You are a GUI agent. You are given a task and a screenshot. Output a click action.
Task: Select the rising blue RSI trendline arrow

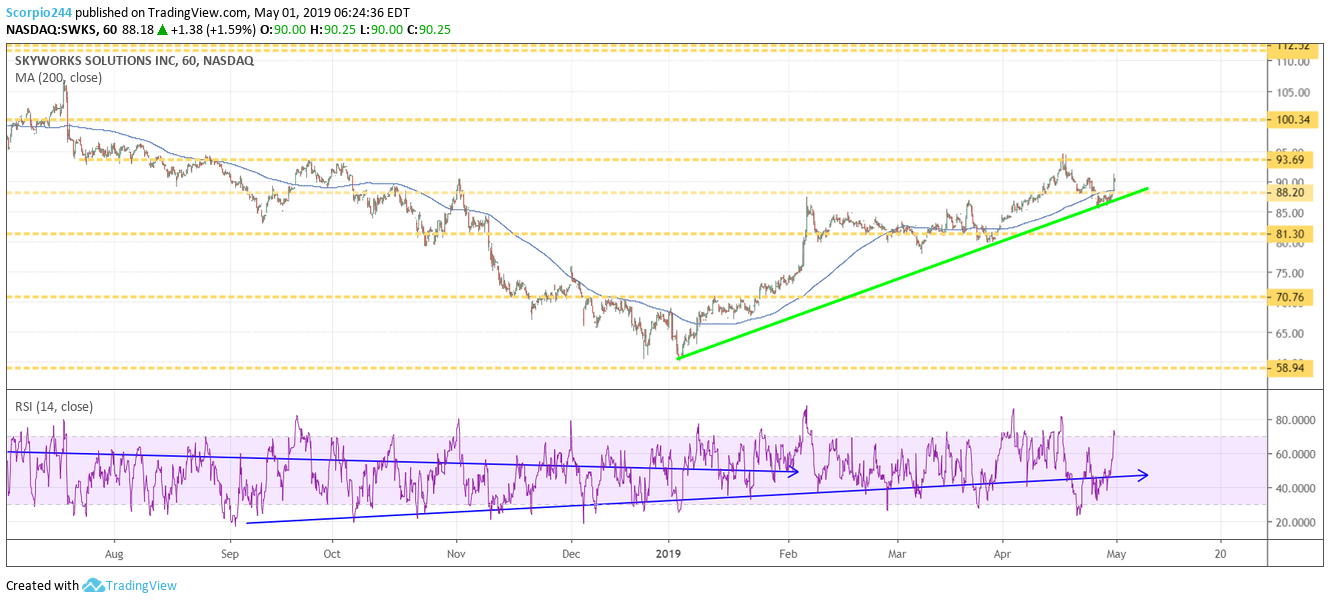pos(698,498)
